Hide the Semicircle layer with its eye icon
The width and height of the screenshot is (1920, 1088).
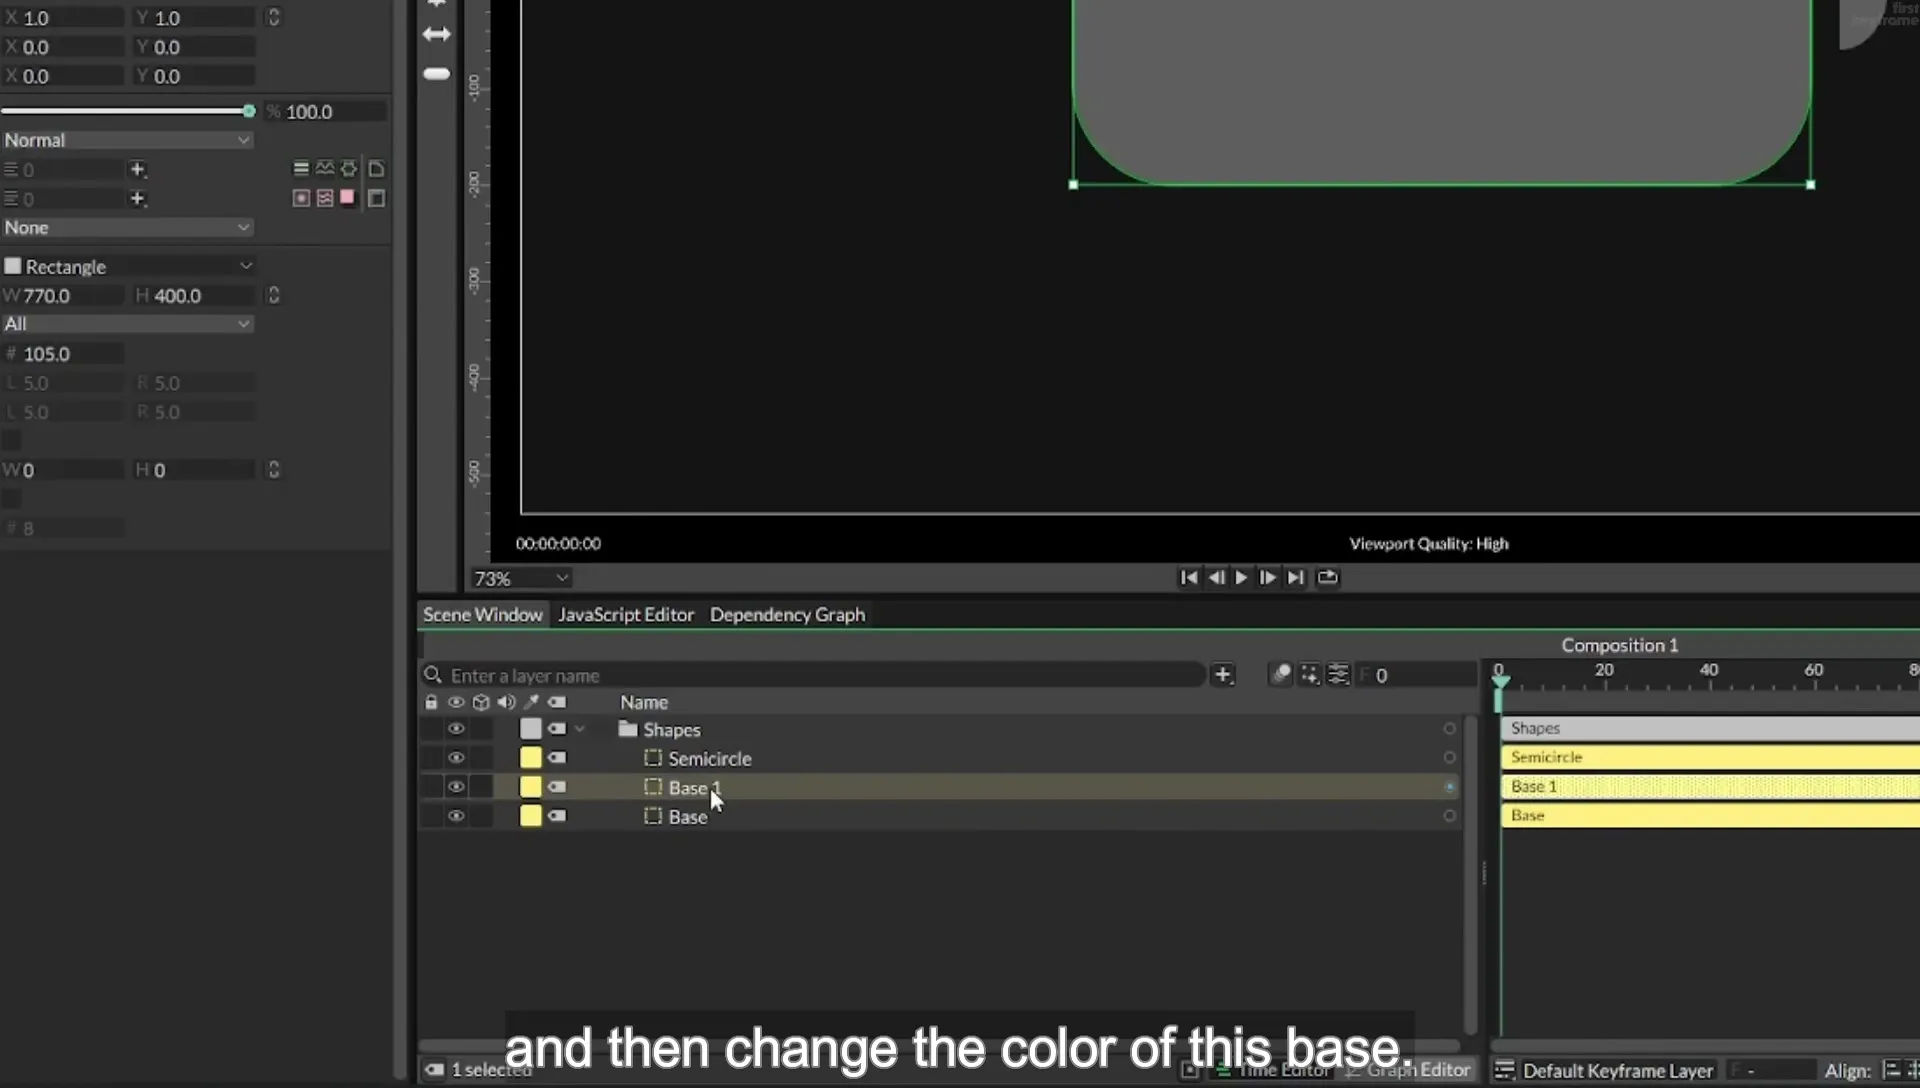(x=456, y=758)
